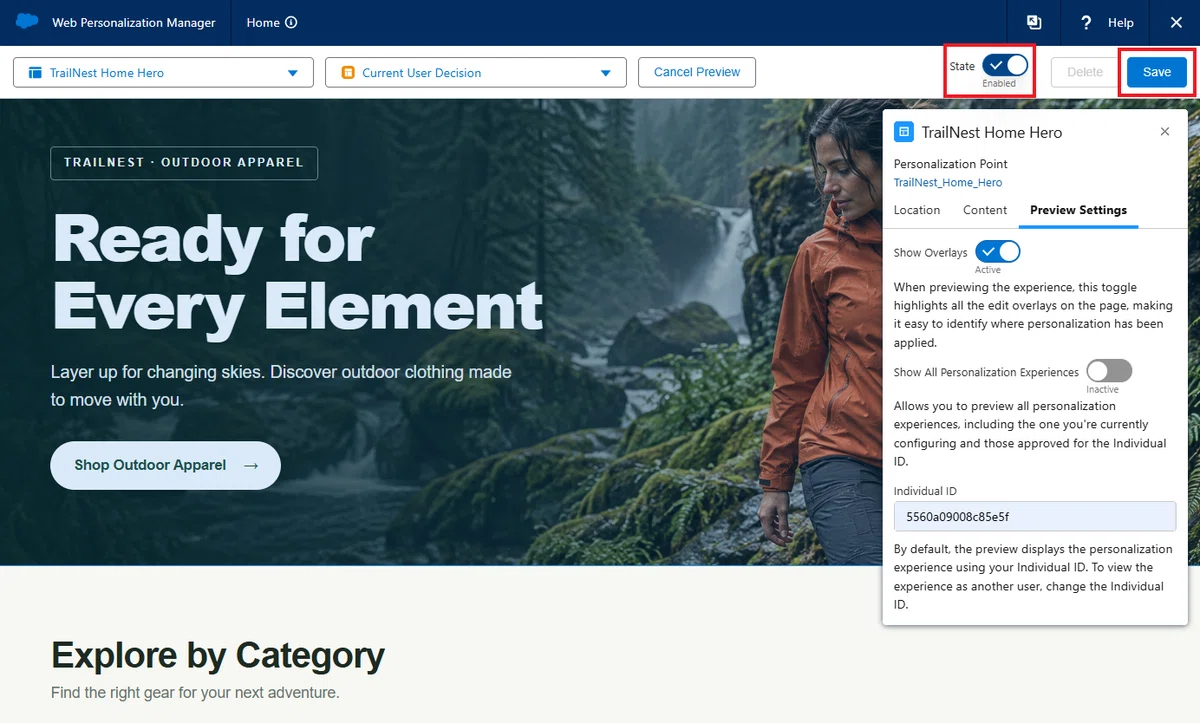Viewport: 1200px width, 723px height.
Task: Enable the Show All Personalization Experiences toggle
Action: (x=1109, y=371)
